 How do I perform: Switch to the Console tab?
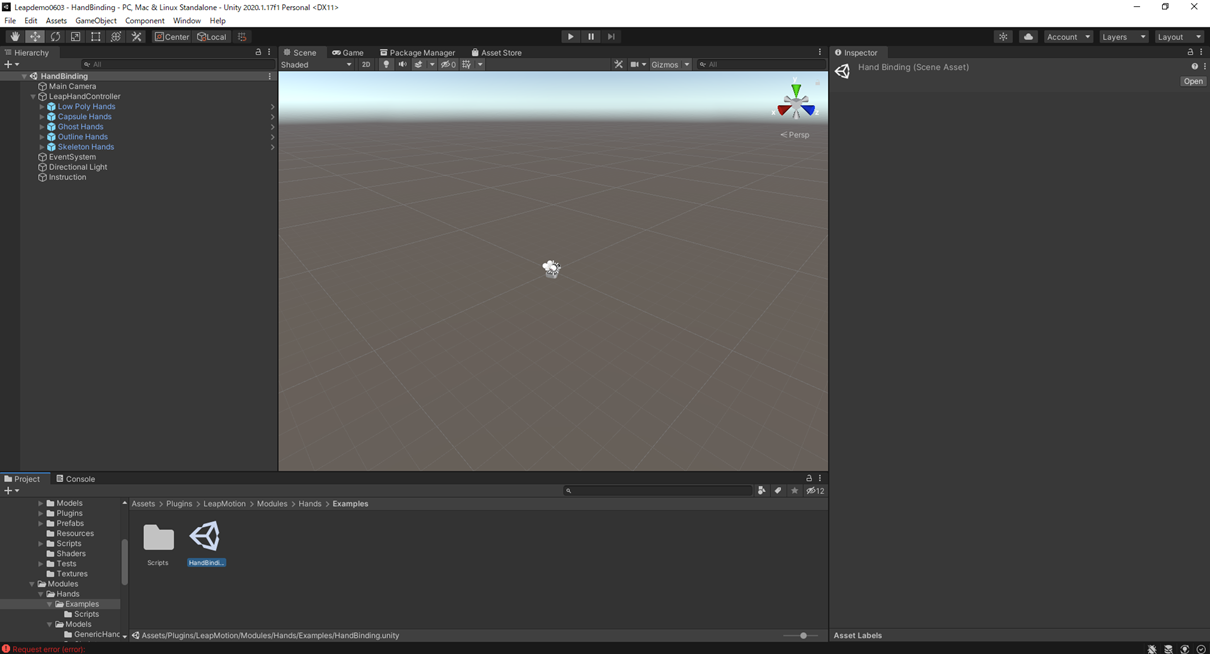tap(76, 479)
